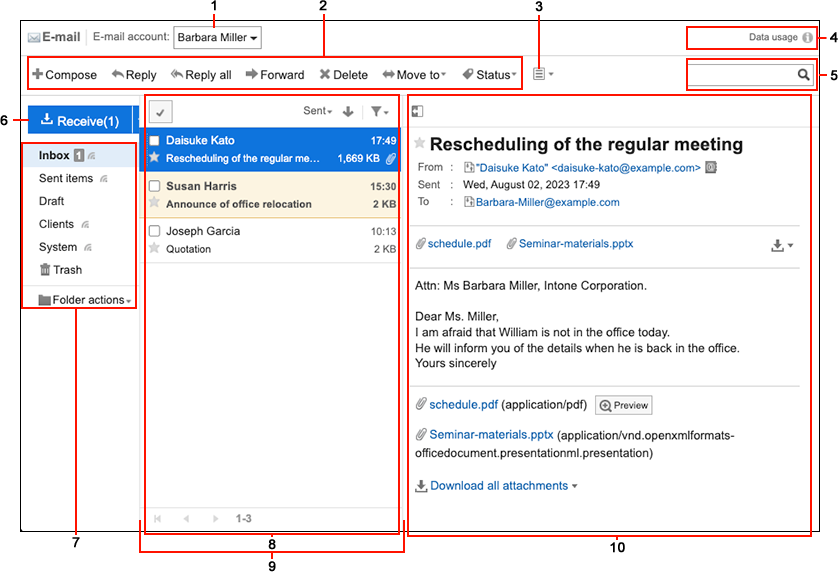This screenshot has height=572, width=840.
Task: Click RSS icon next to Sent items
Action: 104,179
